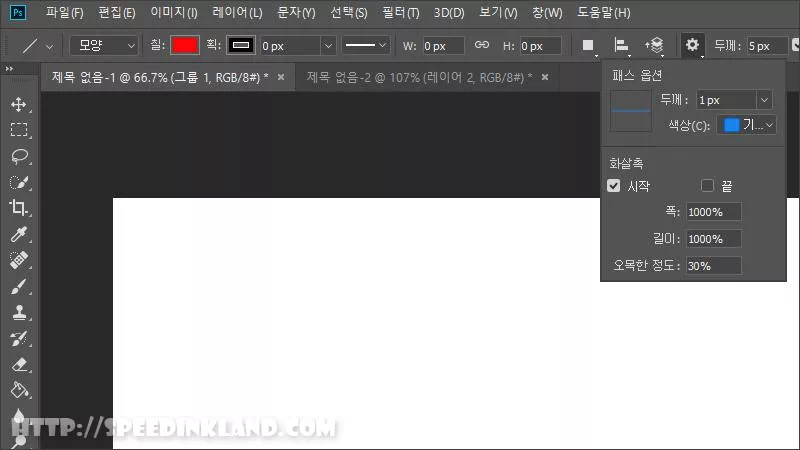
Task: Open the 이미지(I) menu
Action: click(174, 13)
